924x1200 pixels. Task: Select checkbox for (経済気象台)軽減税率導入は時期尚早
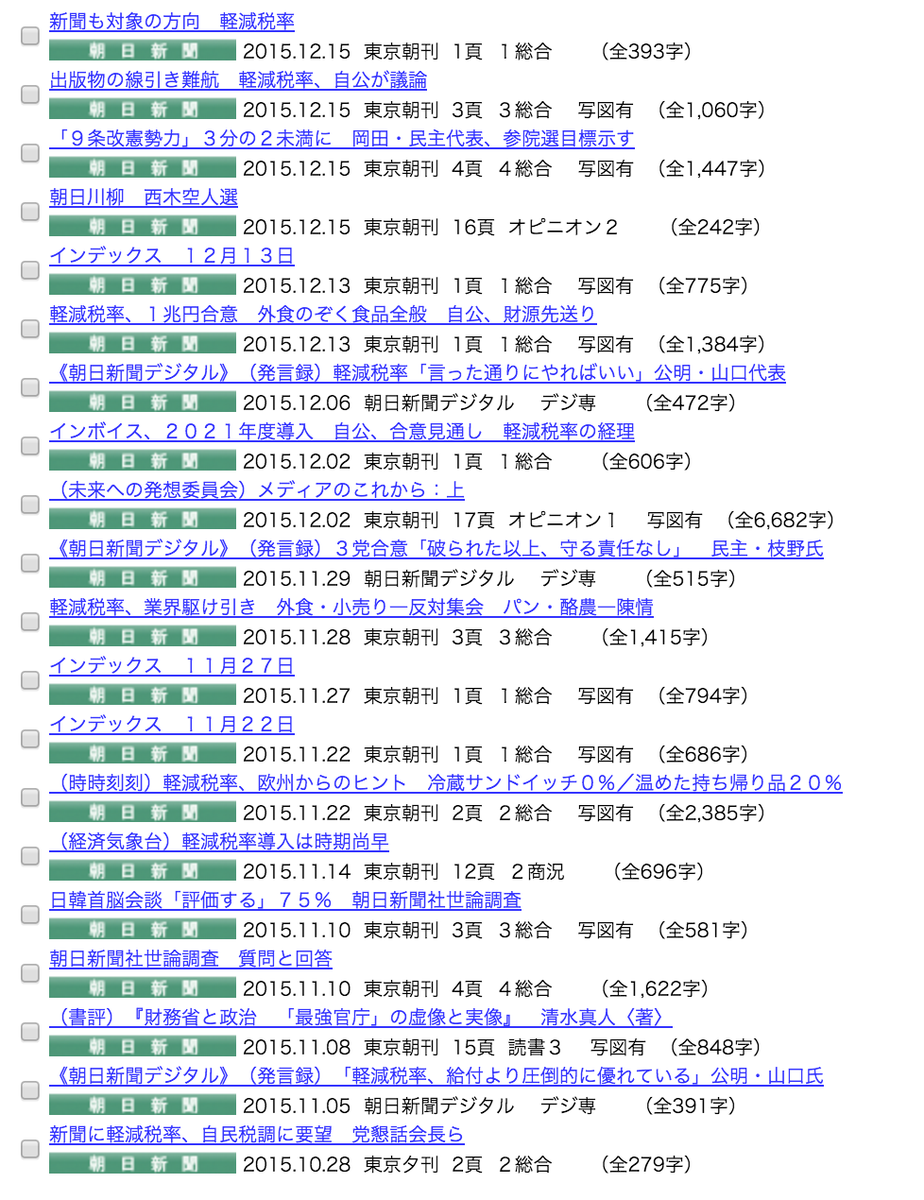click(x=30, y=855)
